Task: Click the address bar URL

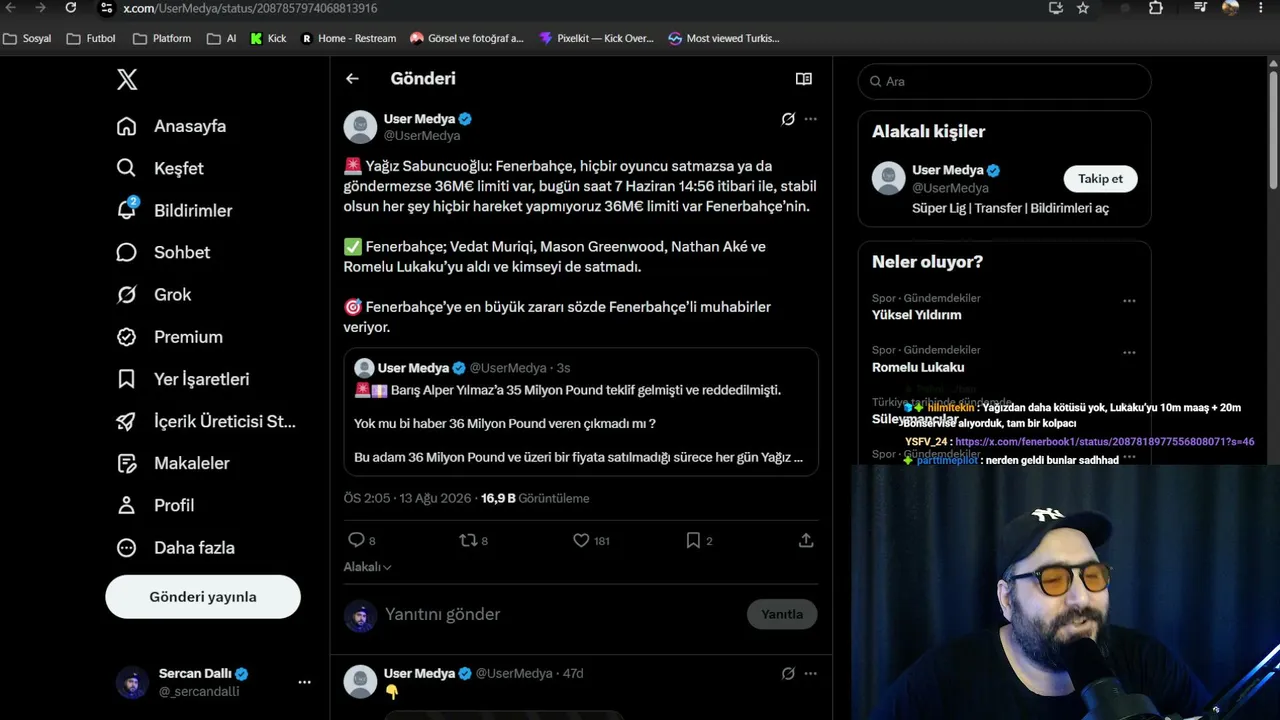Action: pos(250,8)
